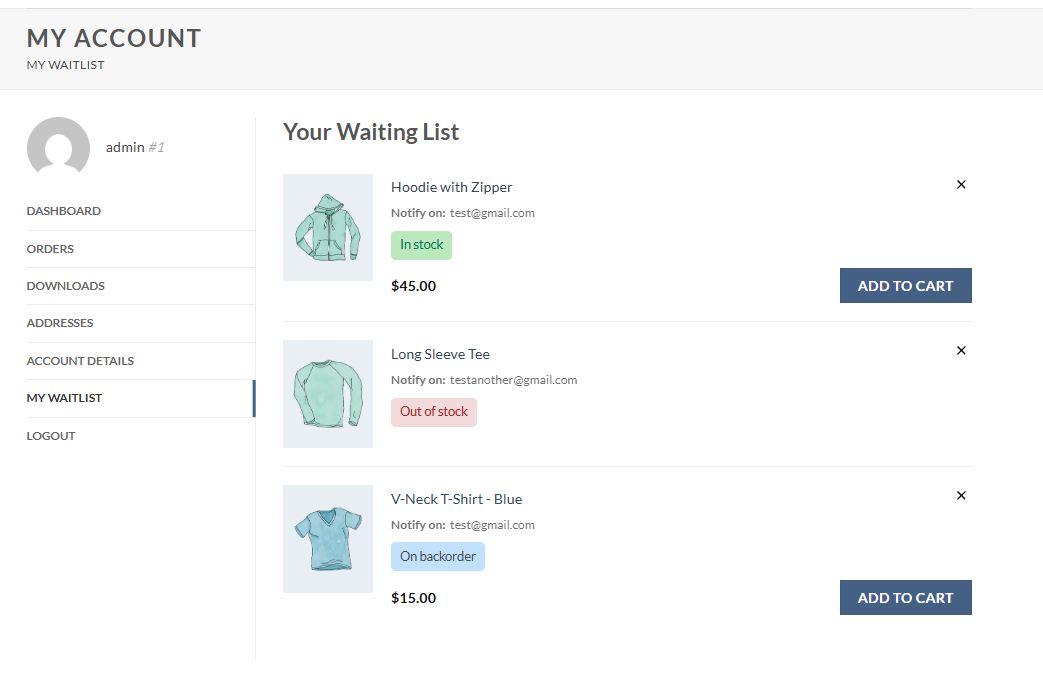Navigate to Addresses section
The width and height of the screenshot is (1043, 683).
pos(60,323)
